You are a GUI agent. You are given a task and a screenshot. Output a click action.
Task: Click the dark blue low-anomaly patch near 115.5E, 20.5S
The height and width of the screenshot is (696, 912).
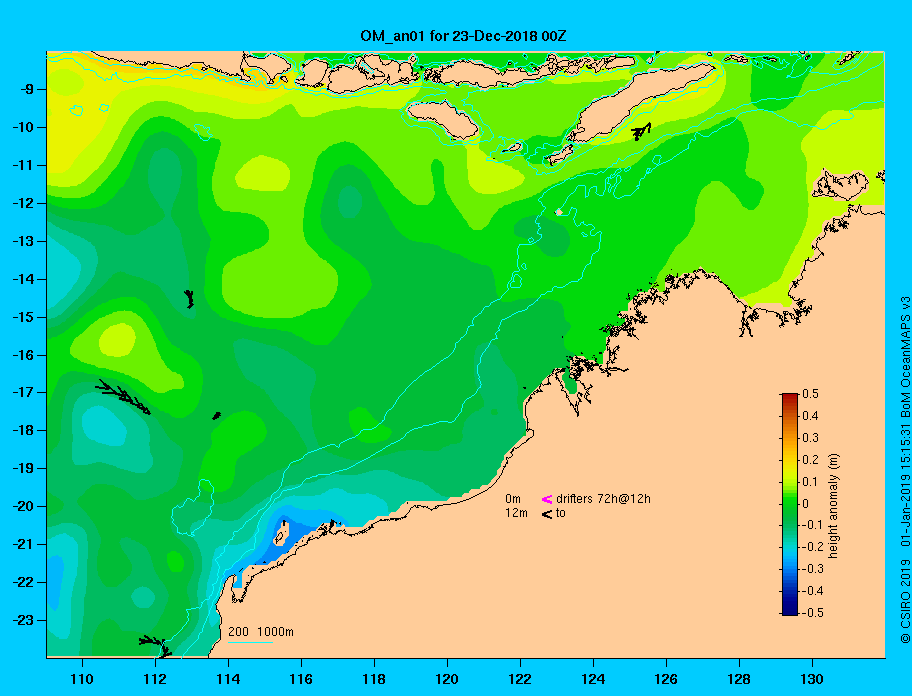297,534
